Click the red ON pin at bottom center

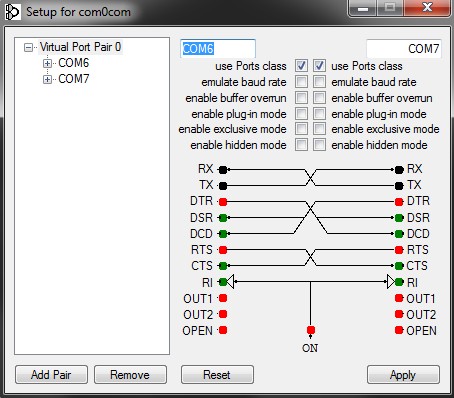pyautogui.click(x=311, y=330)
